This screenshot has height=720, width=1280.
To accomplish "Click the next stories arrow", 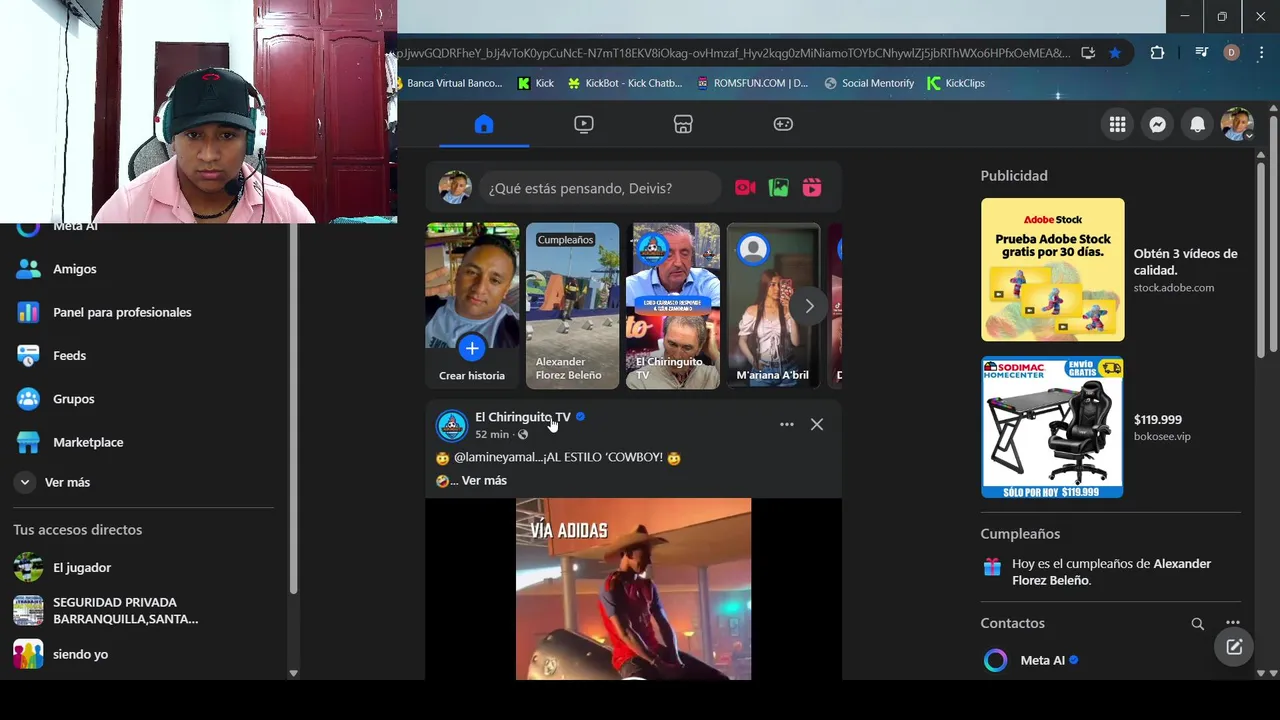I will coord(809,306).
